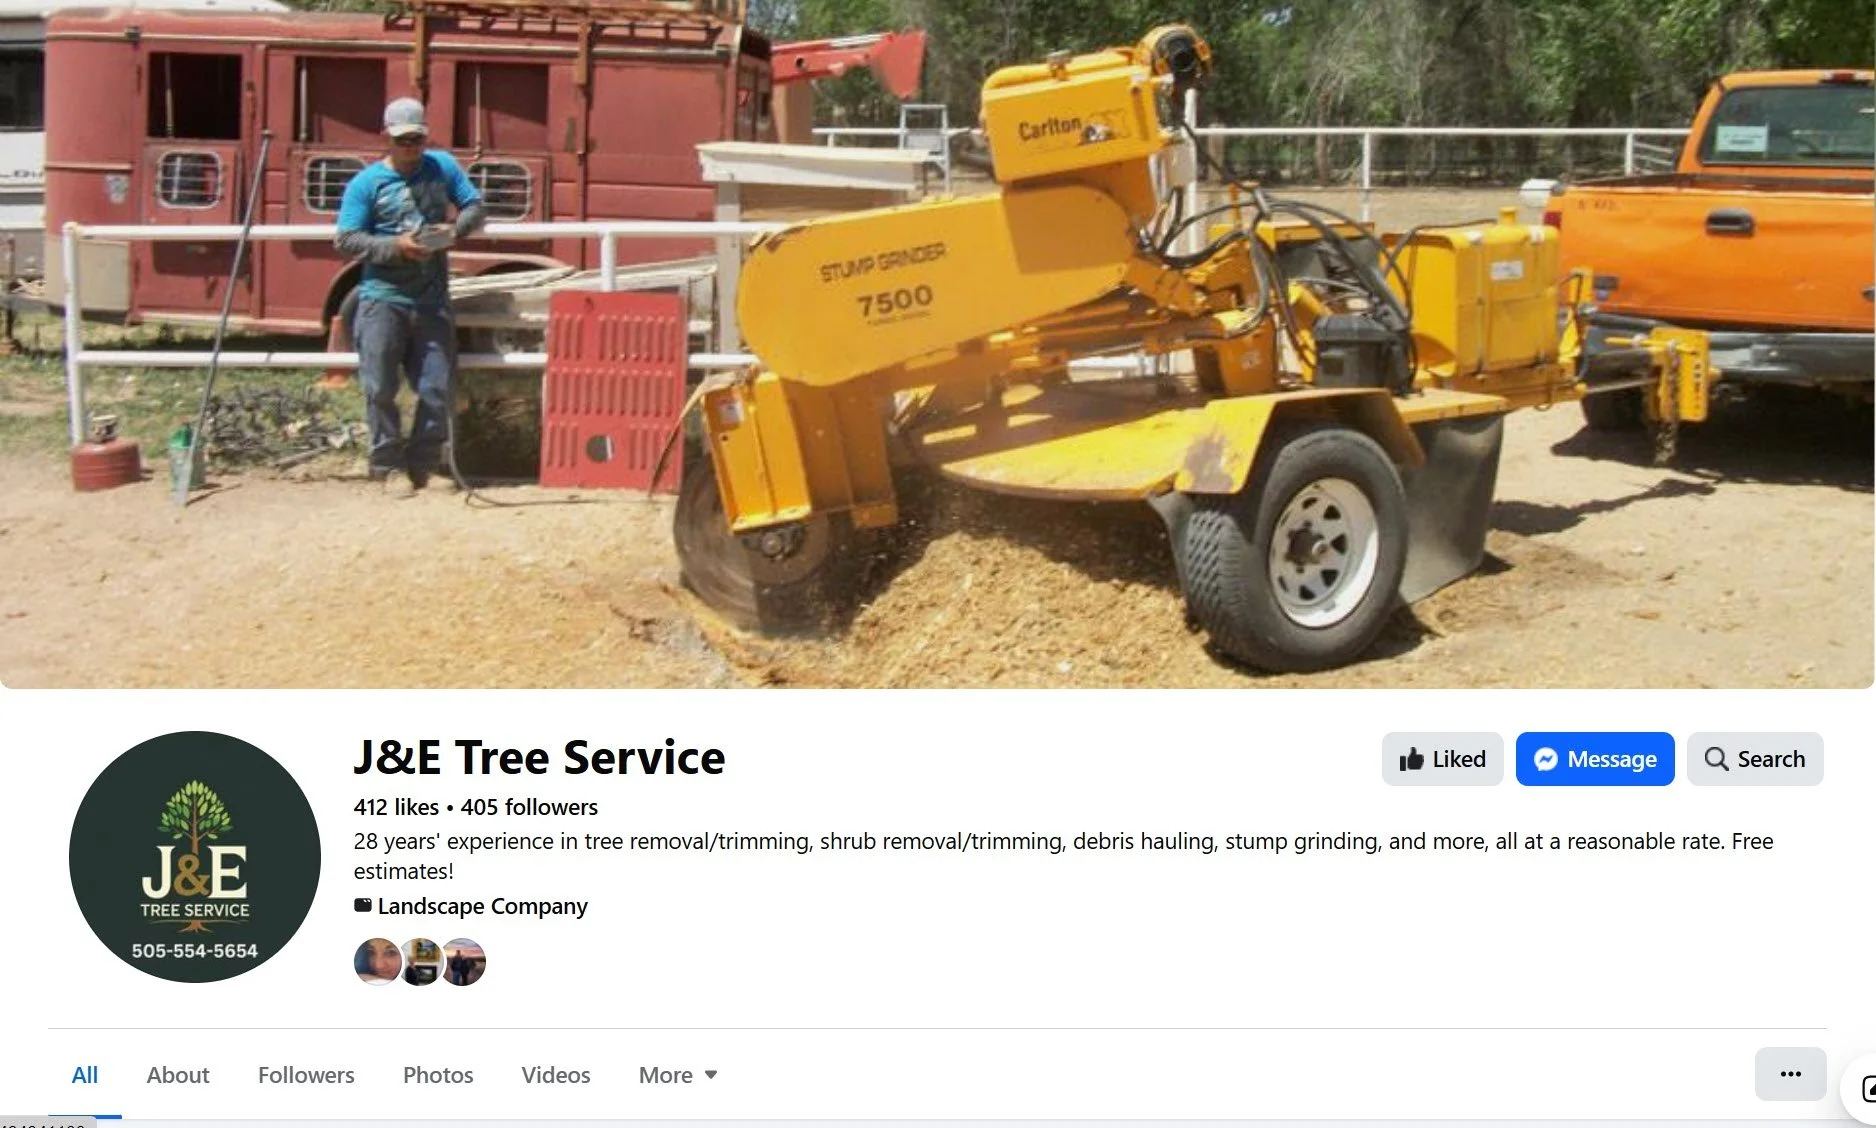Click the first follower avatar
Image resolution: width=1876 pixels, height=1128 pixels.
point(377,962)
